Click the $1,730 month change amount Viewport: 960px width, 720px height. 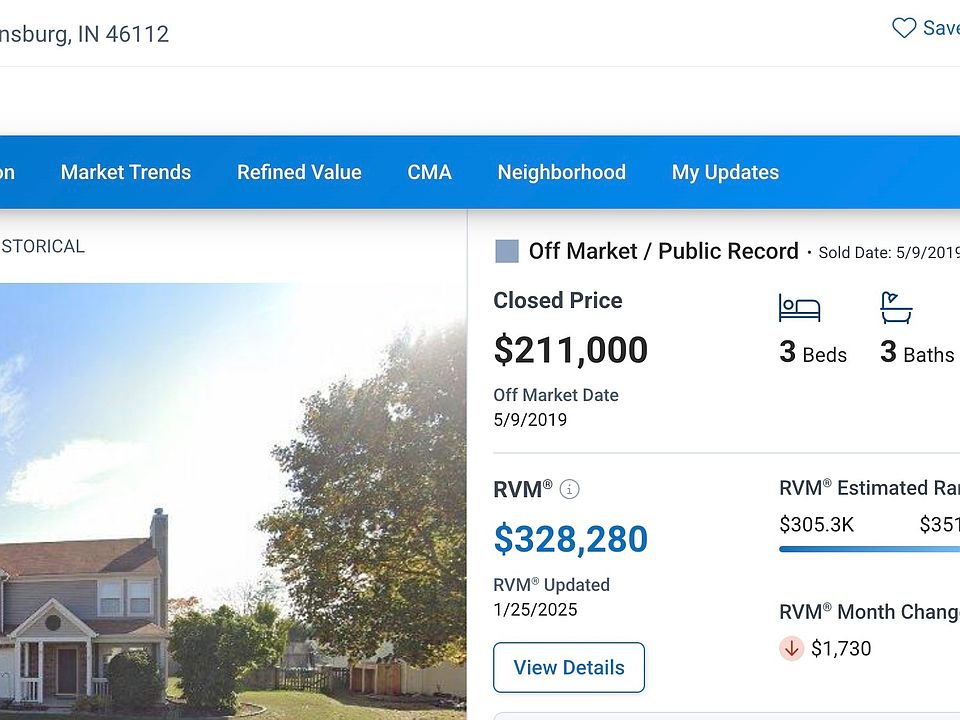tap(841, 648)
